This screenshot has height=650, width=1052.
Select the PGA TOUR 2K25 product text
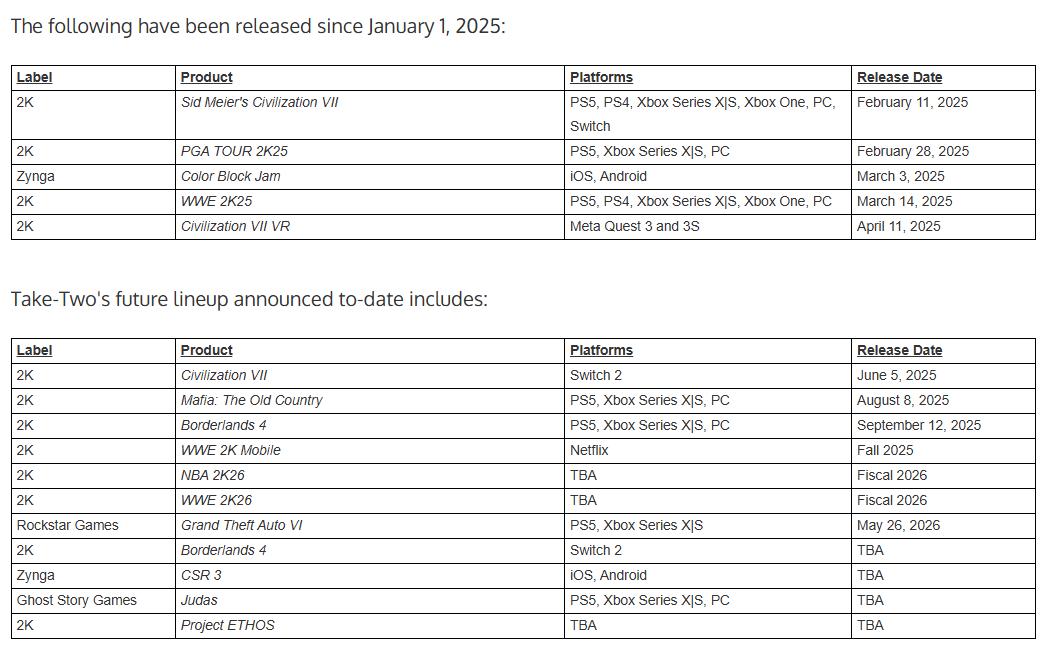[234, 152]
